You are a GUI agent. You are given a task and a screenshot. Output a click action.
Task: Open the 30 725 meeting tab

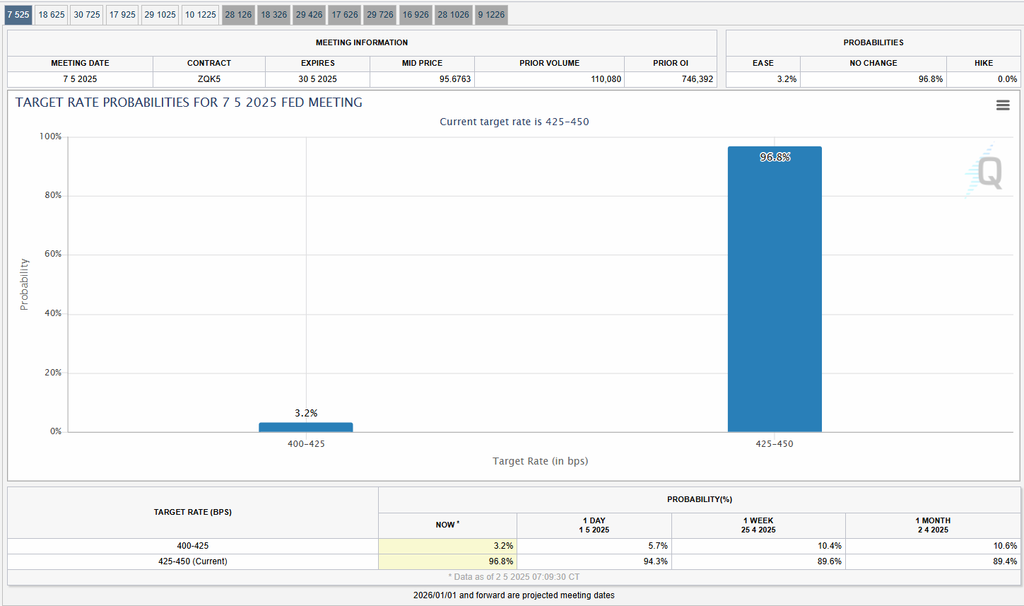[x=87, y=15]
